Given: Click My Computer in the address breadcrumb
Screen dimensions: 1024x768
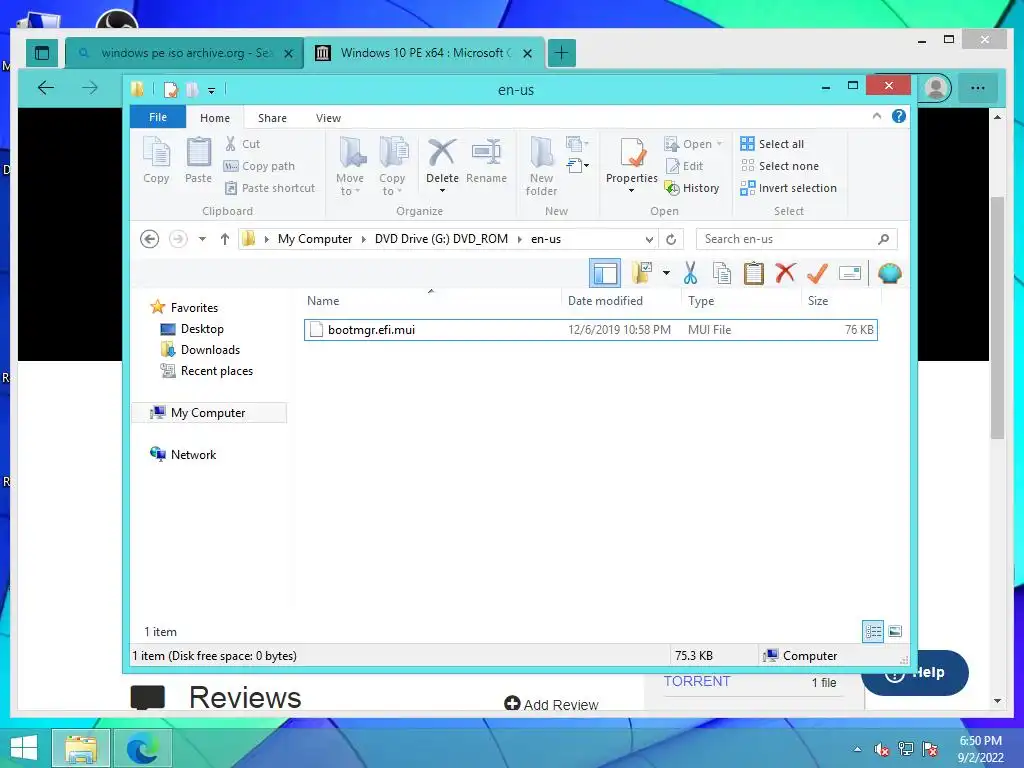Looking at the screenshot, I should tap(315, 239).
